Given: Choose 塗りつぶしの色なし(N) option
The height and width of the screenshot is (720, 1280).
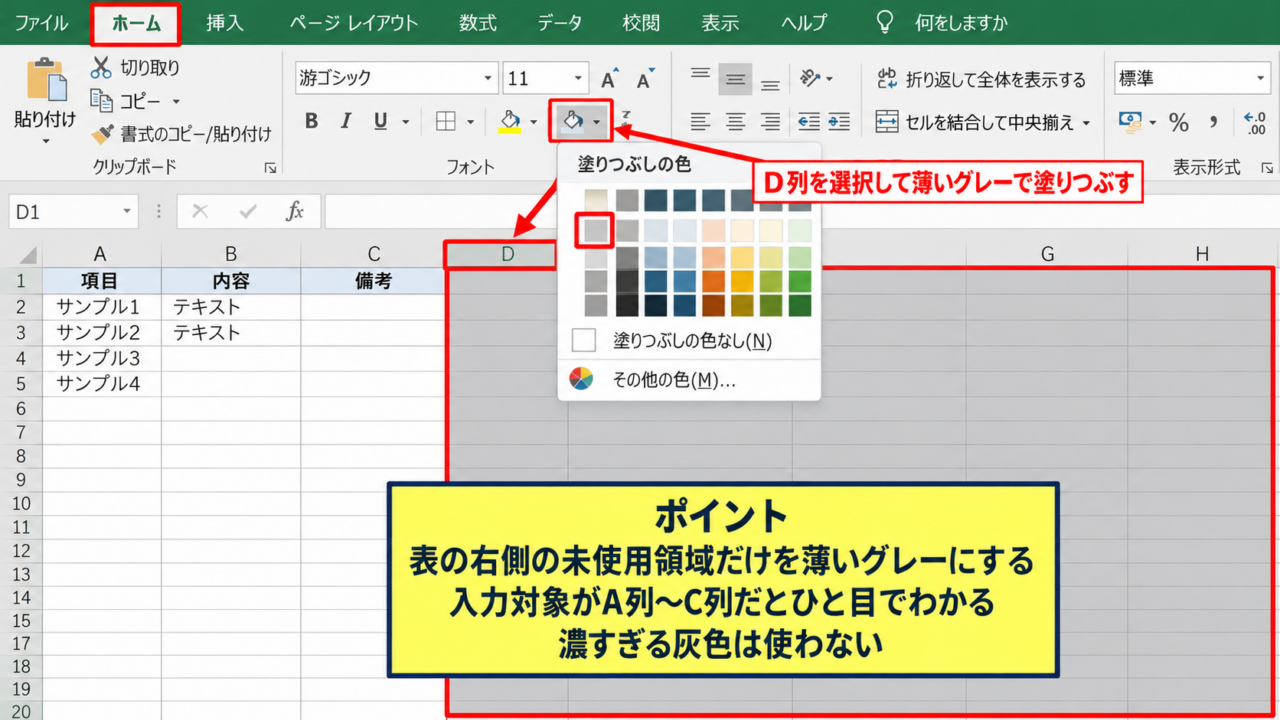Looking at the screenshot, I should tap(689, 341).
